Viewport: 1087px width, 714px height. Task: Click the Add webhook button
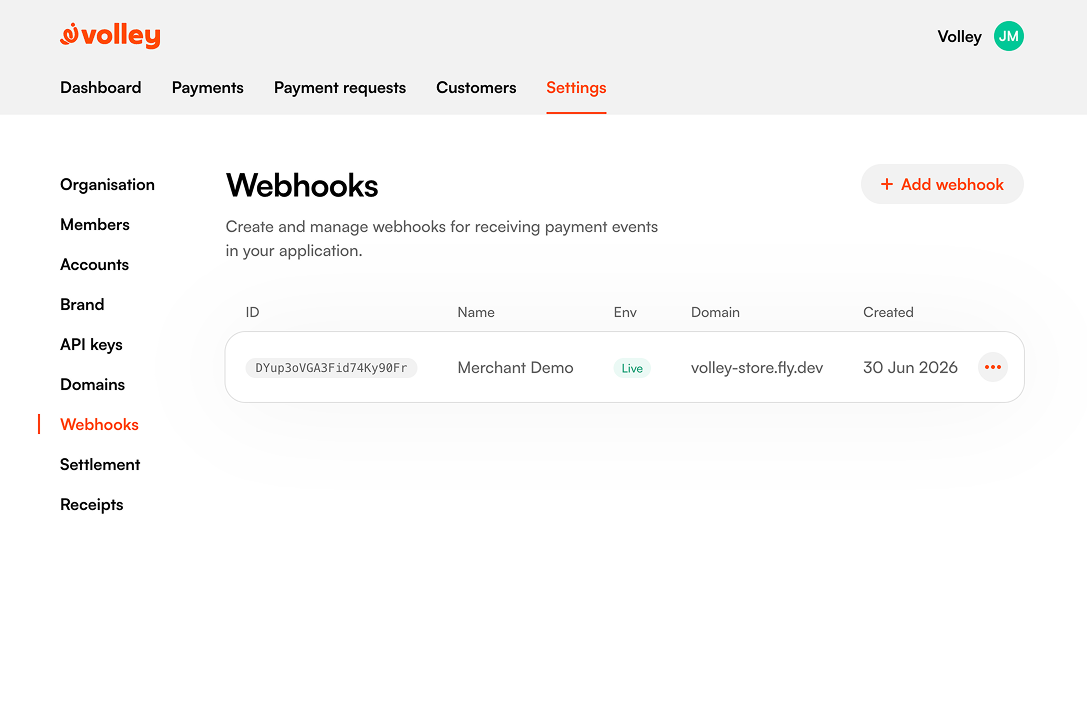pos(942,184)
